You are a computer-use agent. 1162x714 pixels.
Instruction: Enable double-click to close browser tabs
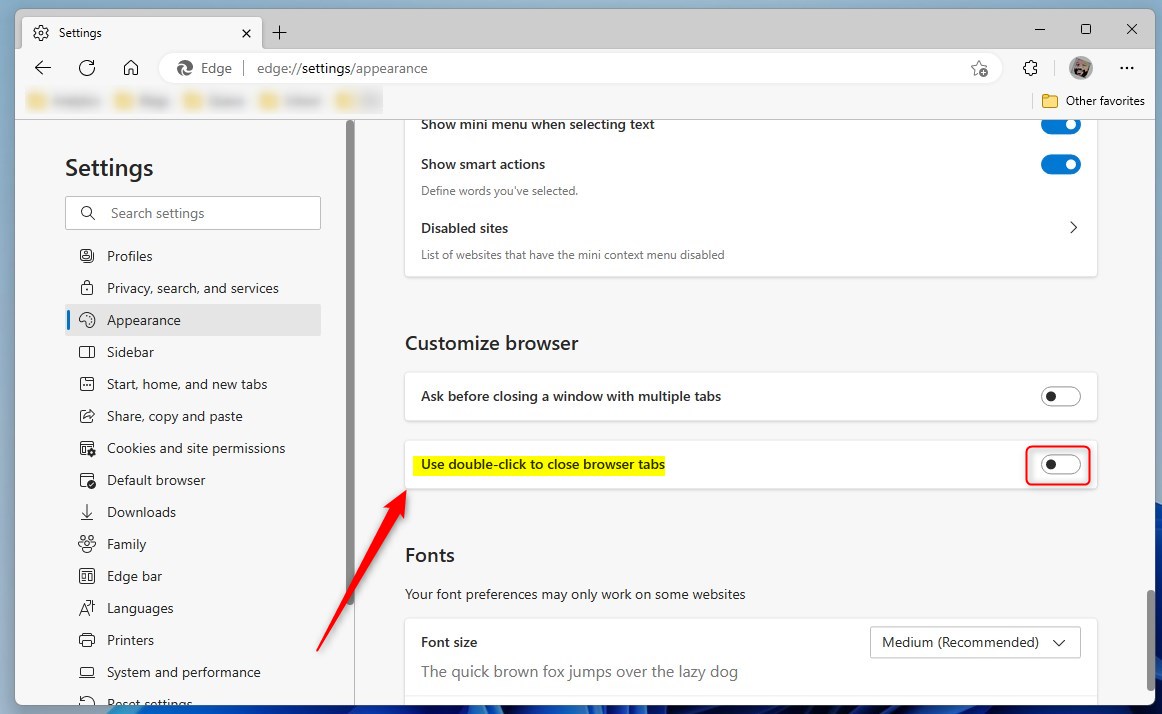pos(1060,465)
